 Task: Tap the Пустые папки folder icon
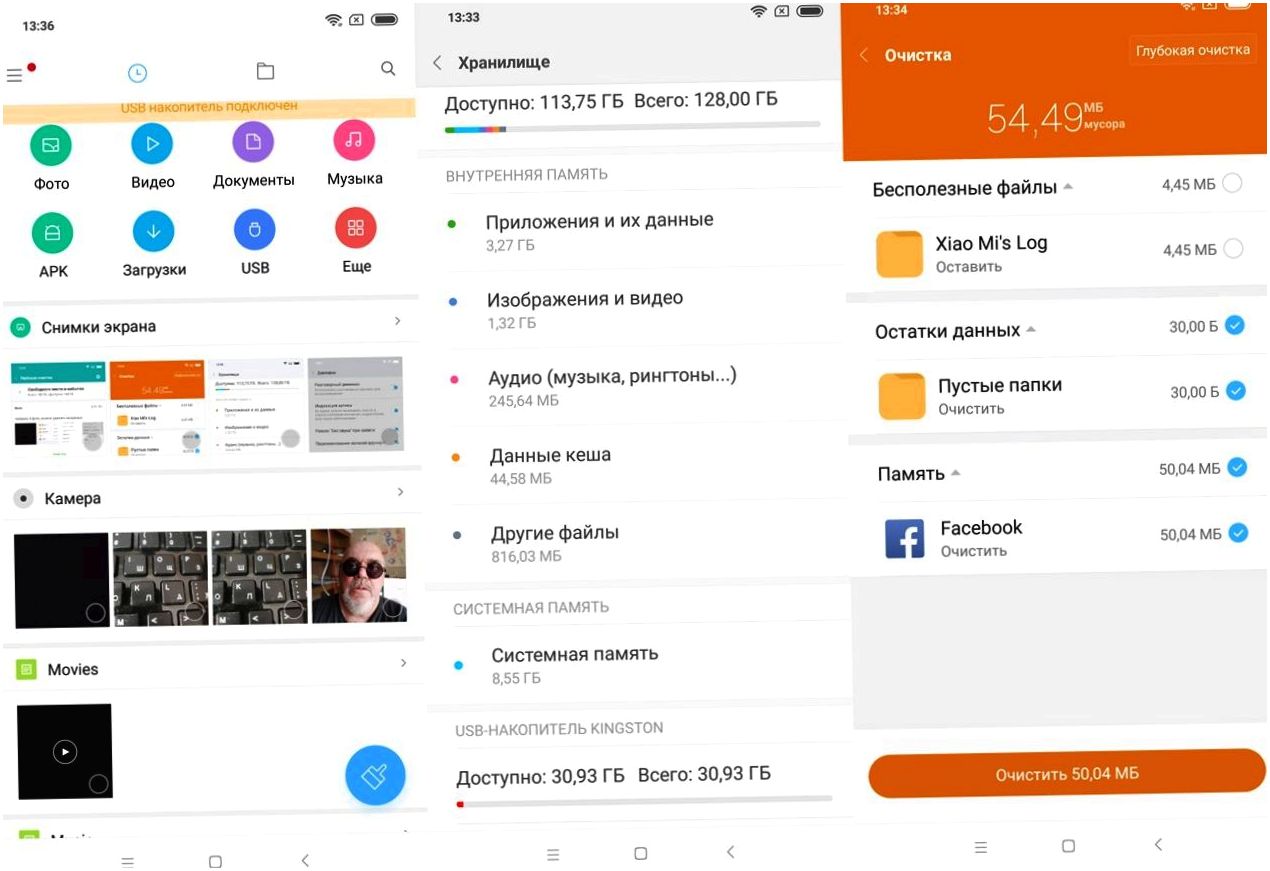pyautogui.click(x=902, y=396)
